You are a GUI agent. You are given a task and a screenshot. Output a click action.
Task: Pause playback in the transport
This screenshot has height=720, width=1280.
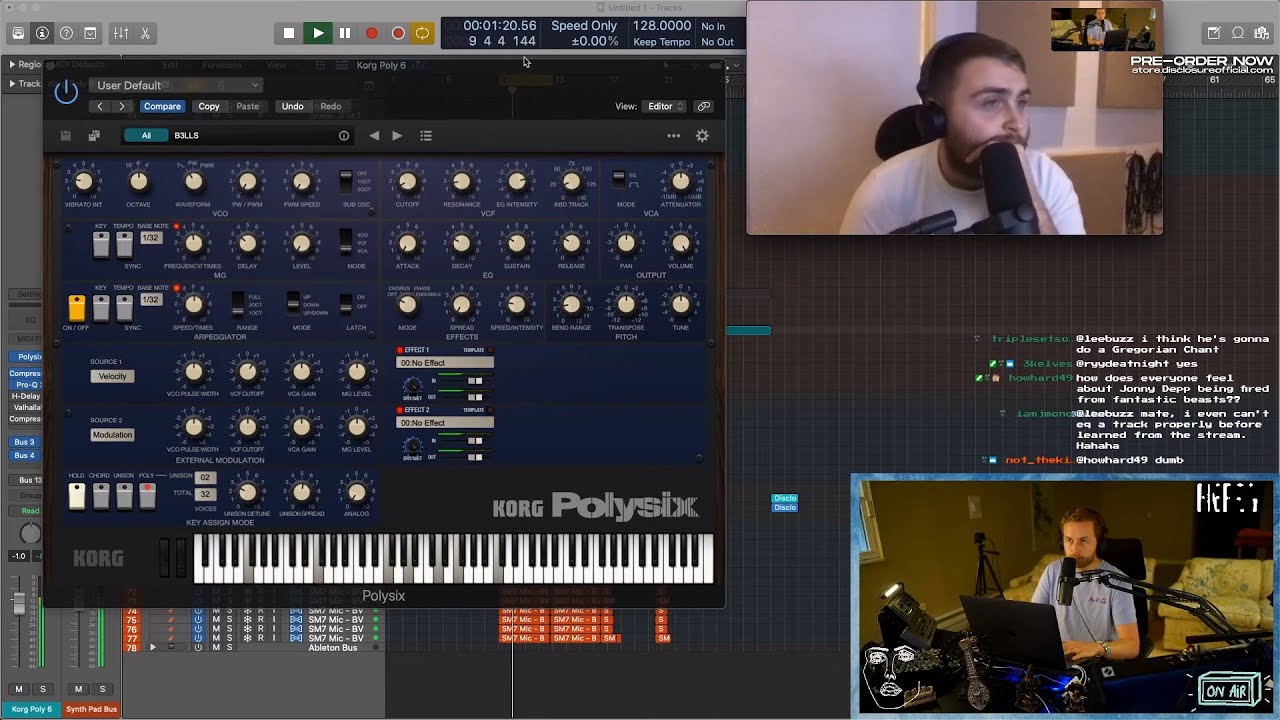[345, 33]
